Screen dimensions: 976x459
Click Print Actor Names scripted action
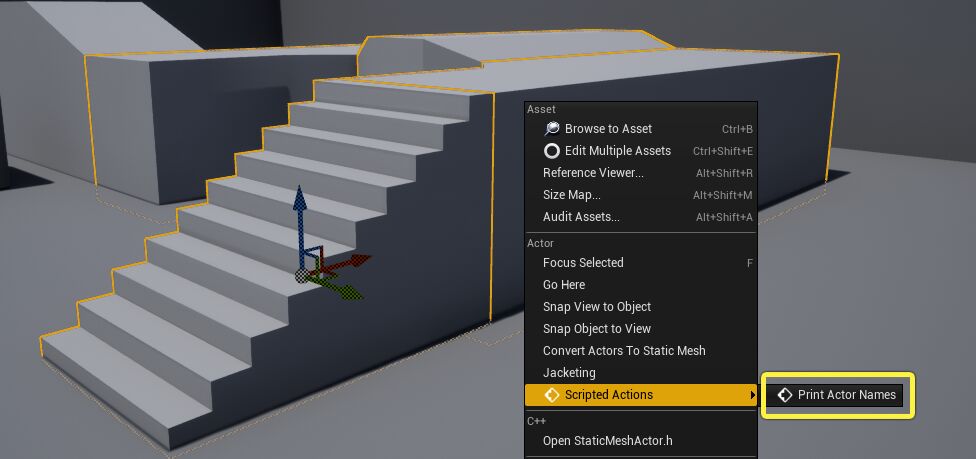pyautogui.click(x=835, y=395)
